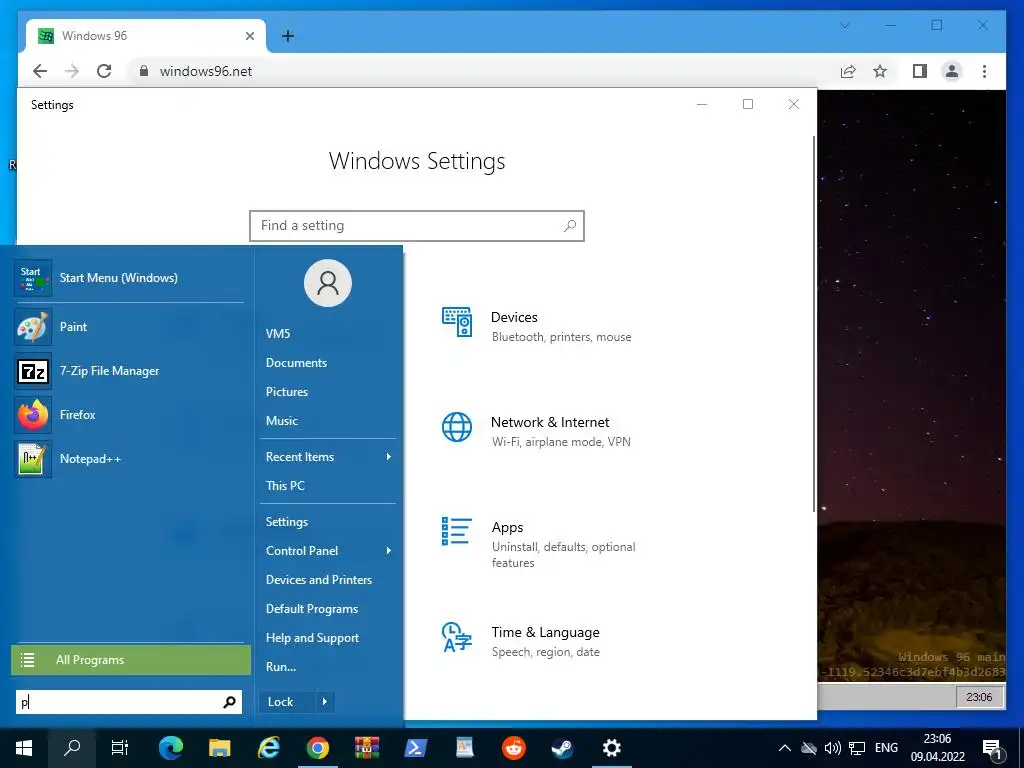Viewport: 1024px width, 768px height.
Task: Open Documents from start menu
Action: click(296, 362)
